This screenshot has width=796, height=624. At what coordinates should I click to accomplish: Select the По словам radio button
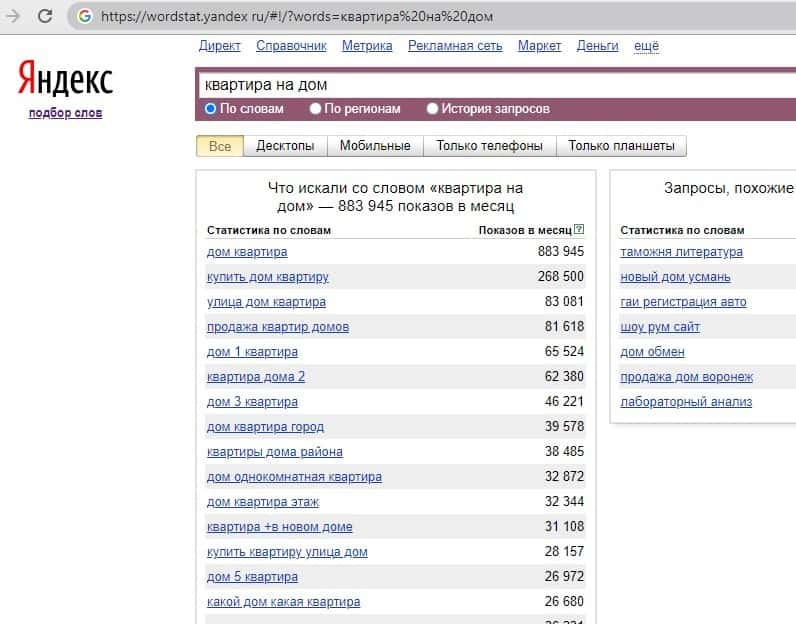[x=211, y=109]
